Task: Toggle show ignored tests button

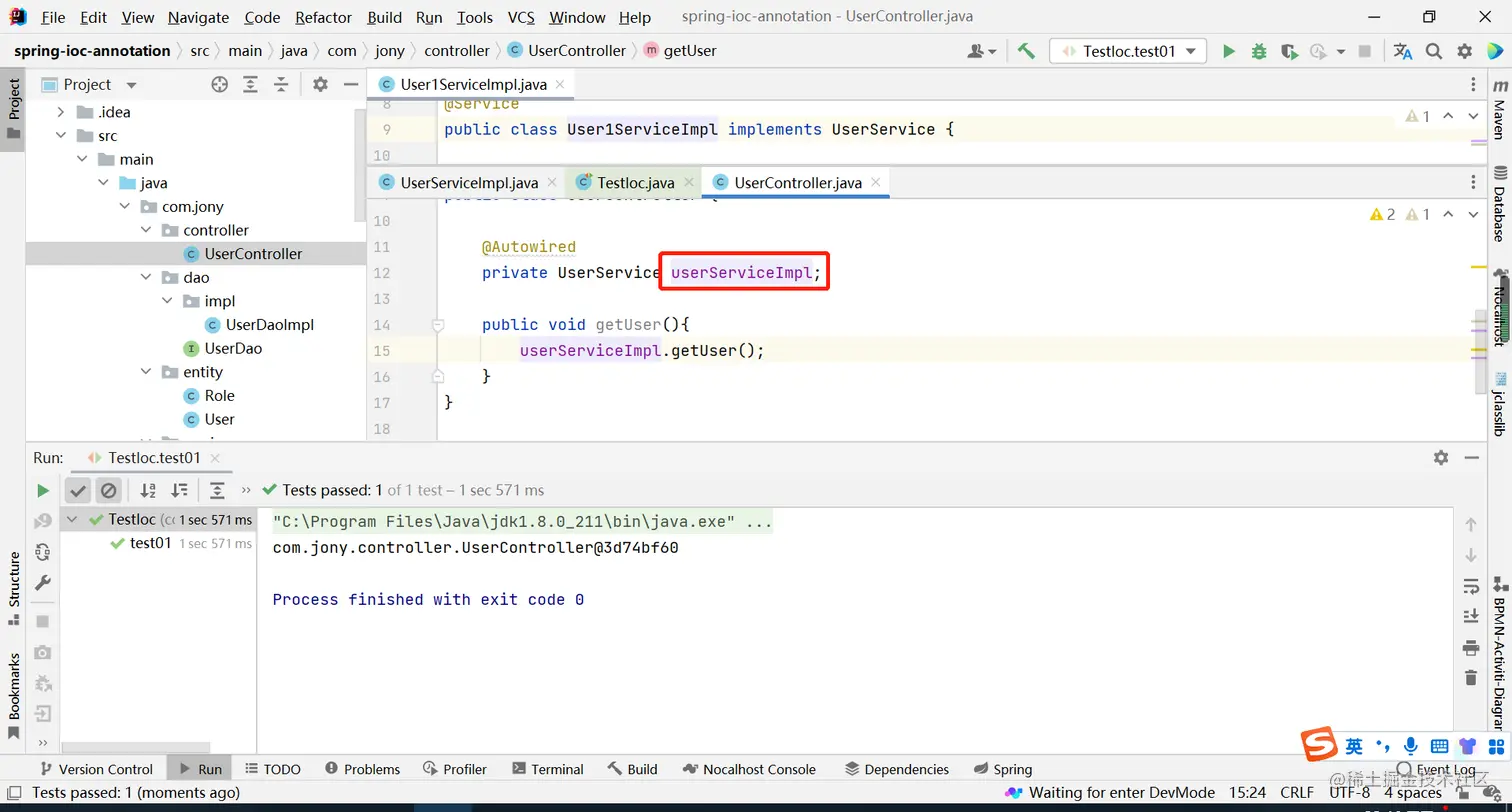Action: click(x=109, y=490)
